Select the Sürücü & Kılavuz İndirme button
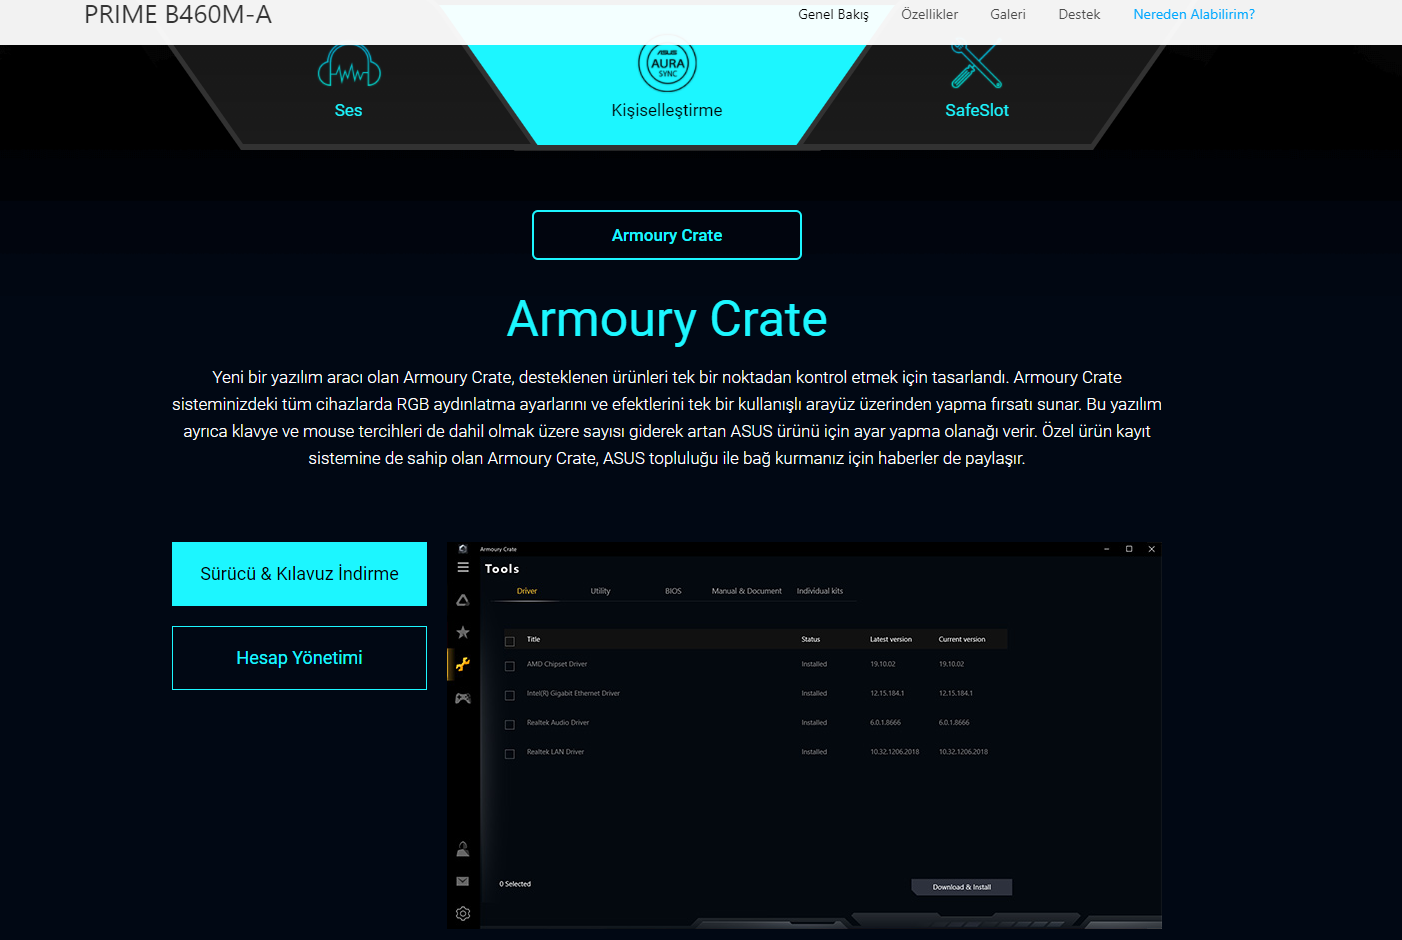The width and height of the screenshot is (1402, 940). [299, 574]
